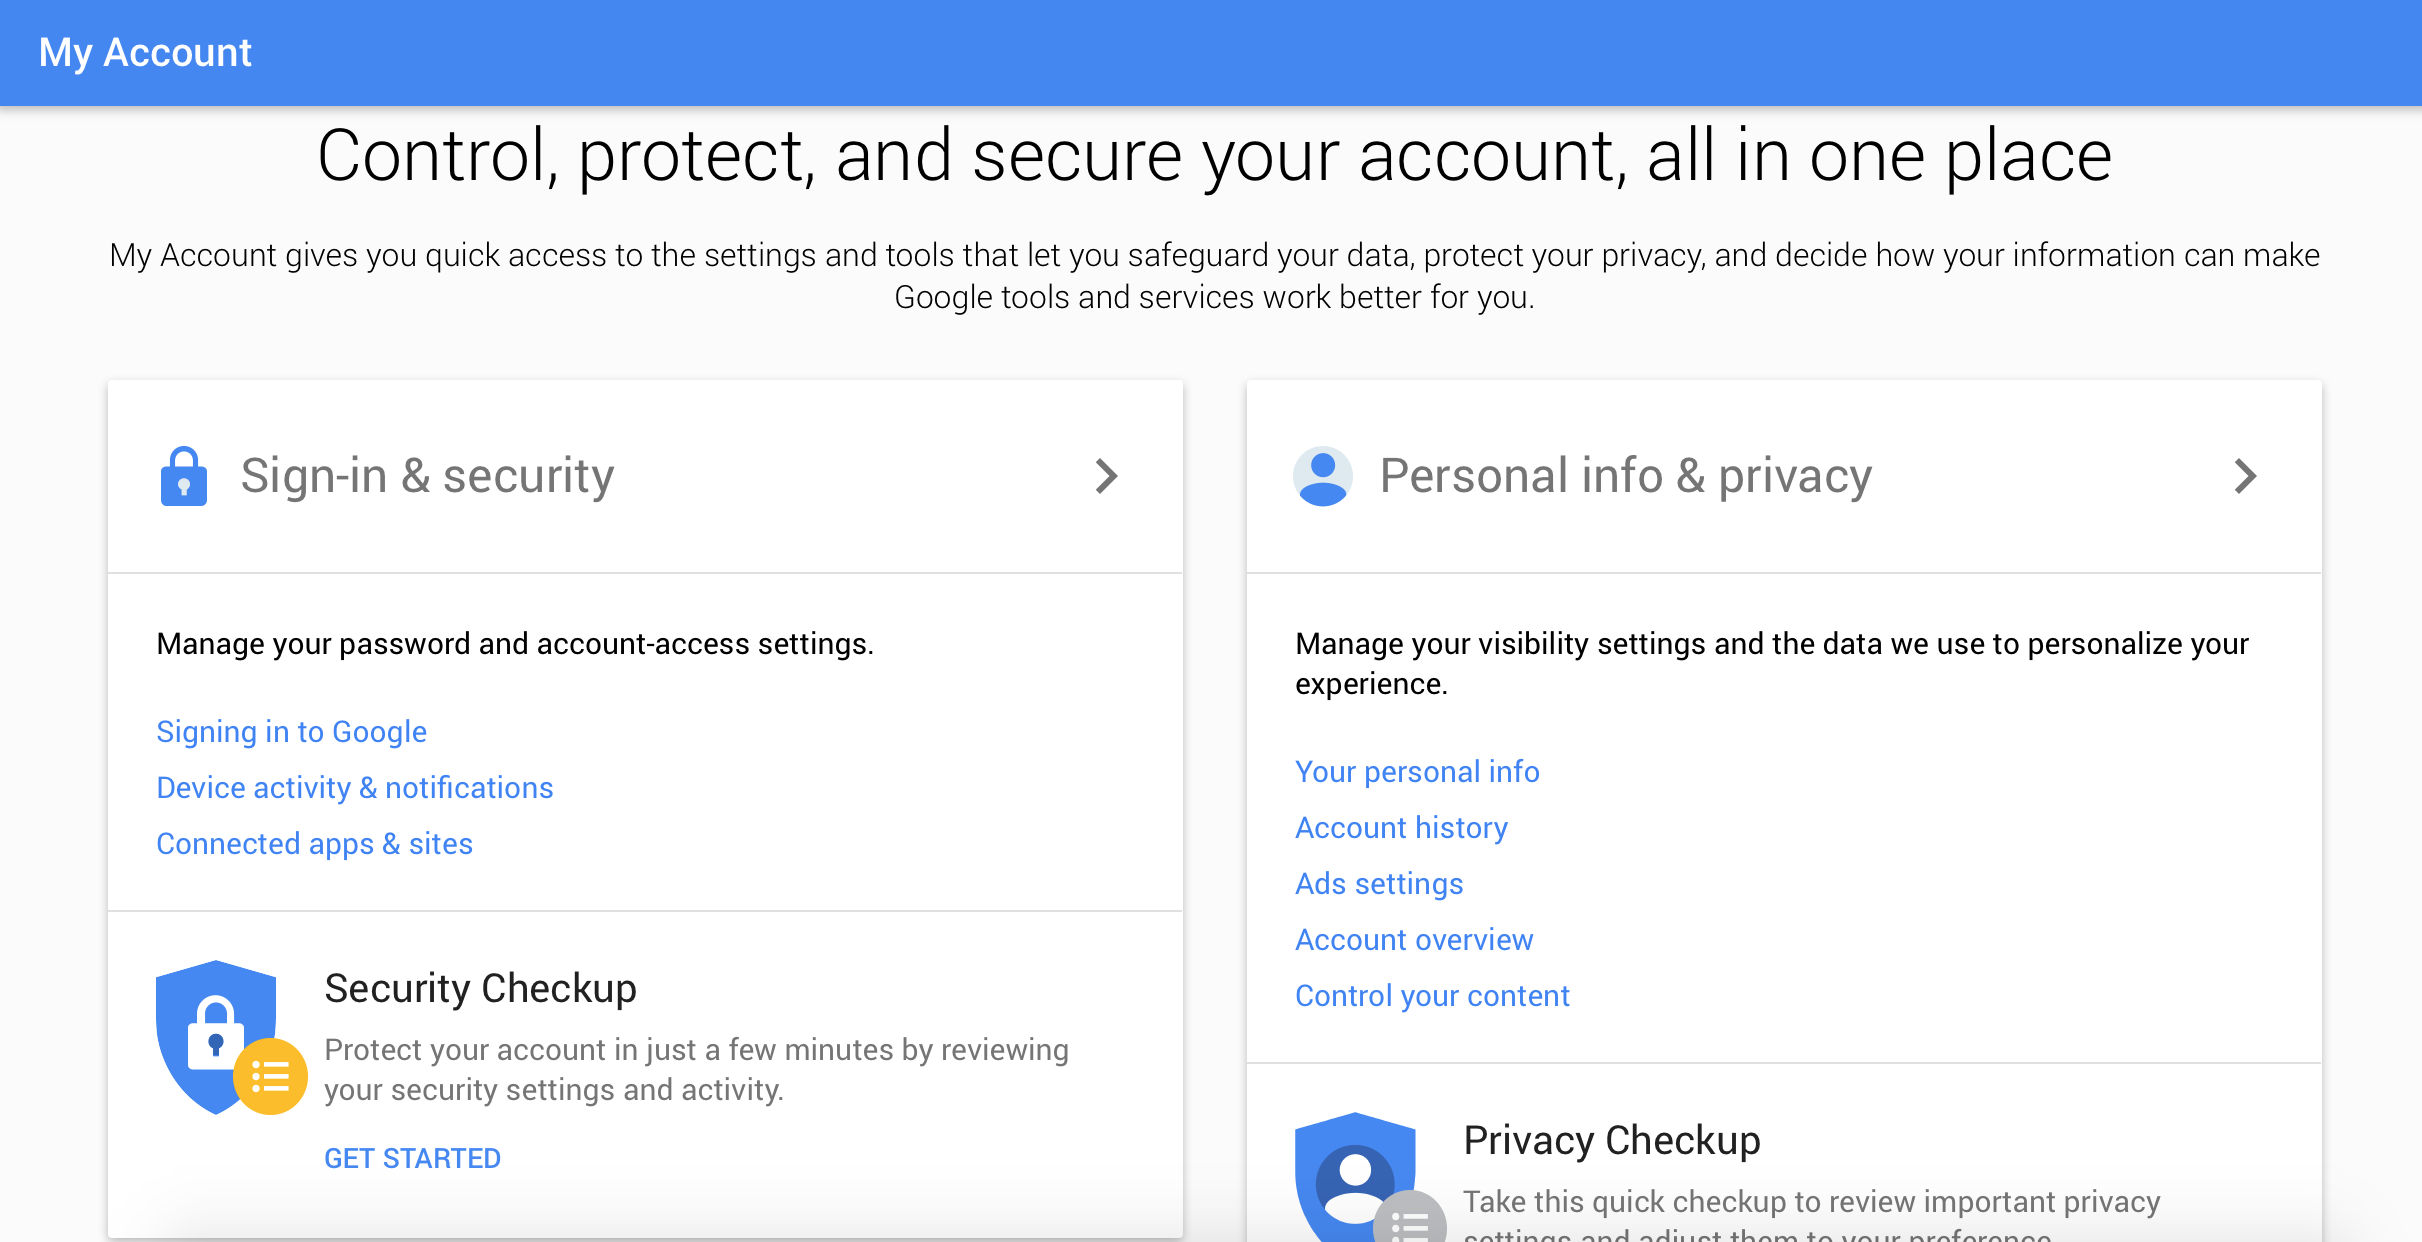Open Your personal info link
The image size is (2422, 1242).
1417,772
